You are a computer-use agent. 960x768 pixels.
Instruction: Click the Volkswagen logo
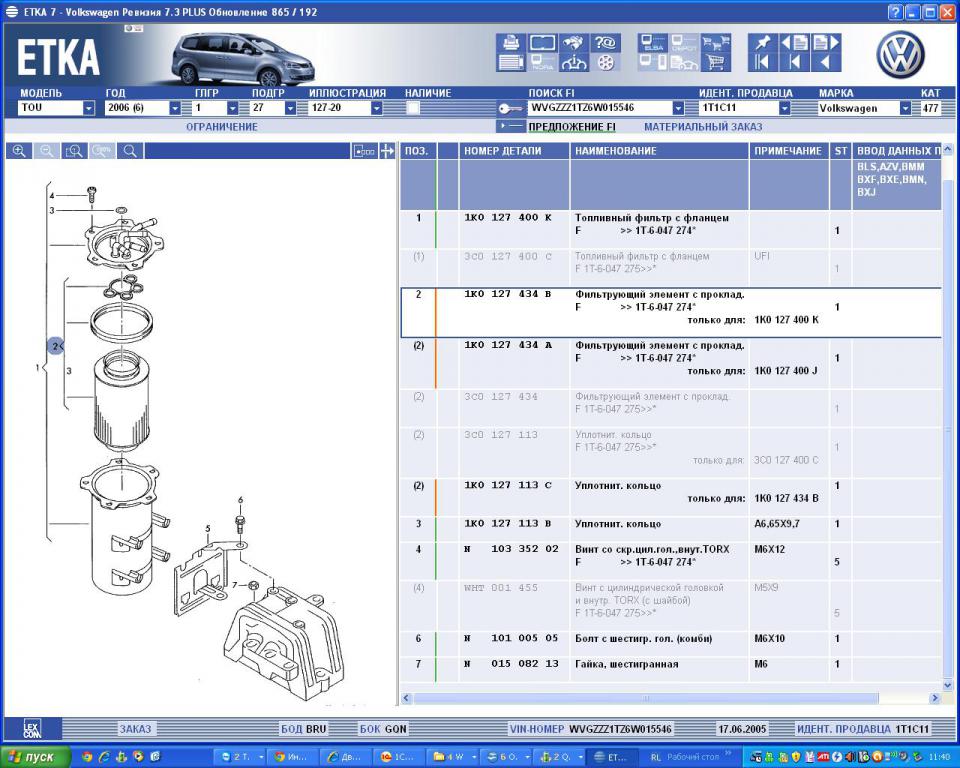[x=900, y=55]
